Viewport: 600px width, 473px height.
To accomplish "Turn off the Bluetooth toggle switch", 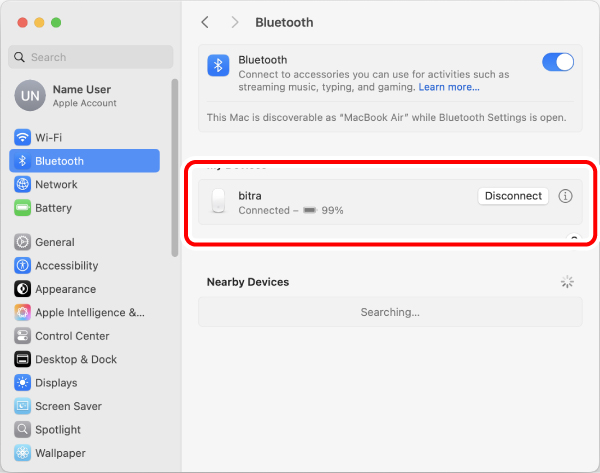I will pos(558,62).
